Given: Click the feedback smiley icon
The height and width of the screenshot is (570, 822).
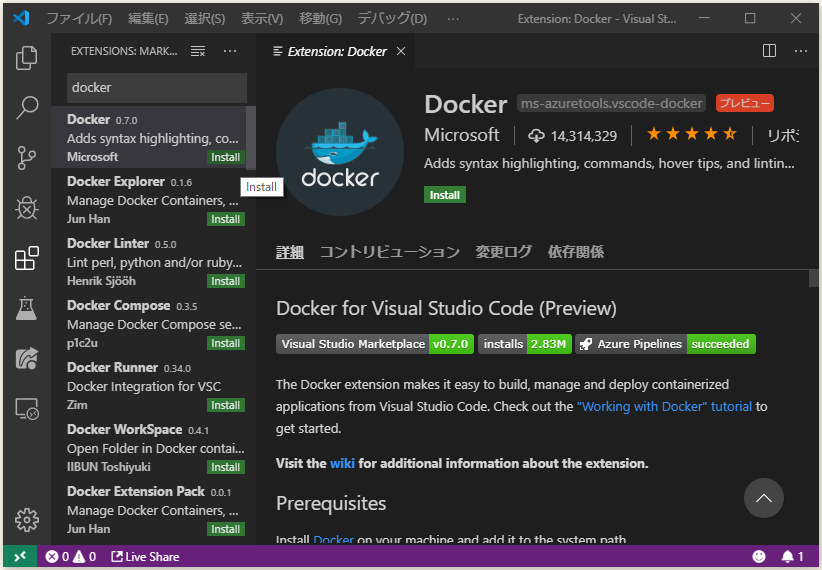Looking at the screenshot, I should pyautogui.click(x=759, y=556).
